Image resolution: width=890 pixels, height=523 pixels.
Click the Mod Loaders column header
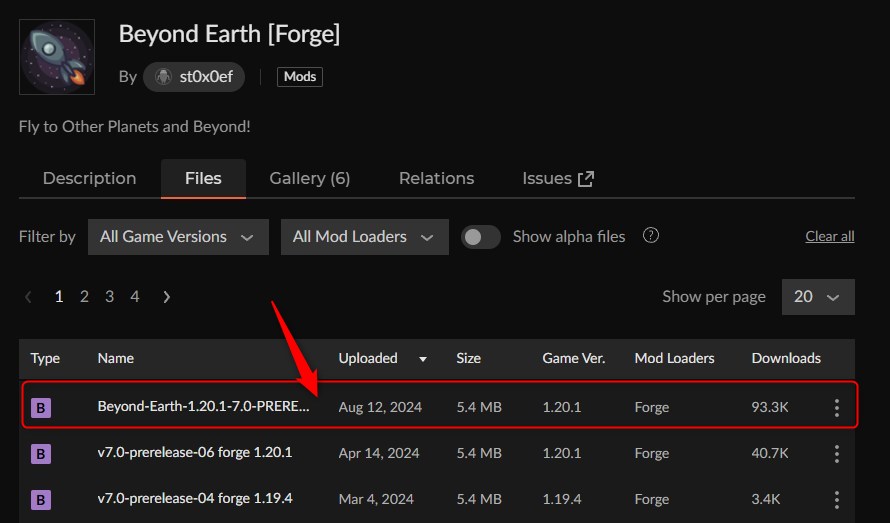tap(674, 358)
